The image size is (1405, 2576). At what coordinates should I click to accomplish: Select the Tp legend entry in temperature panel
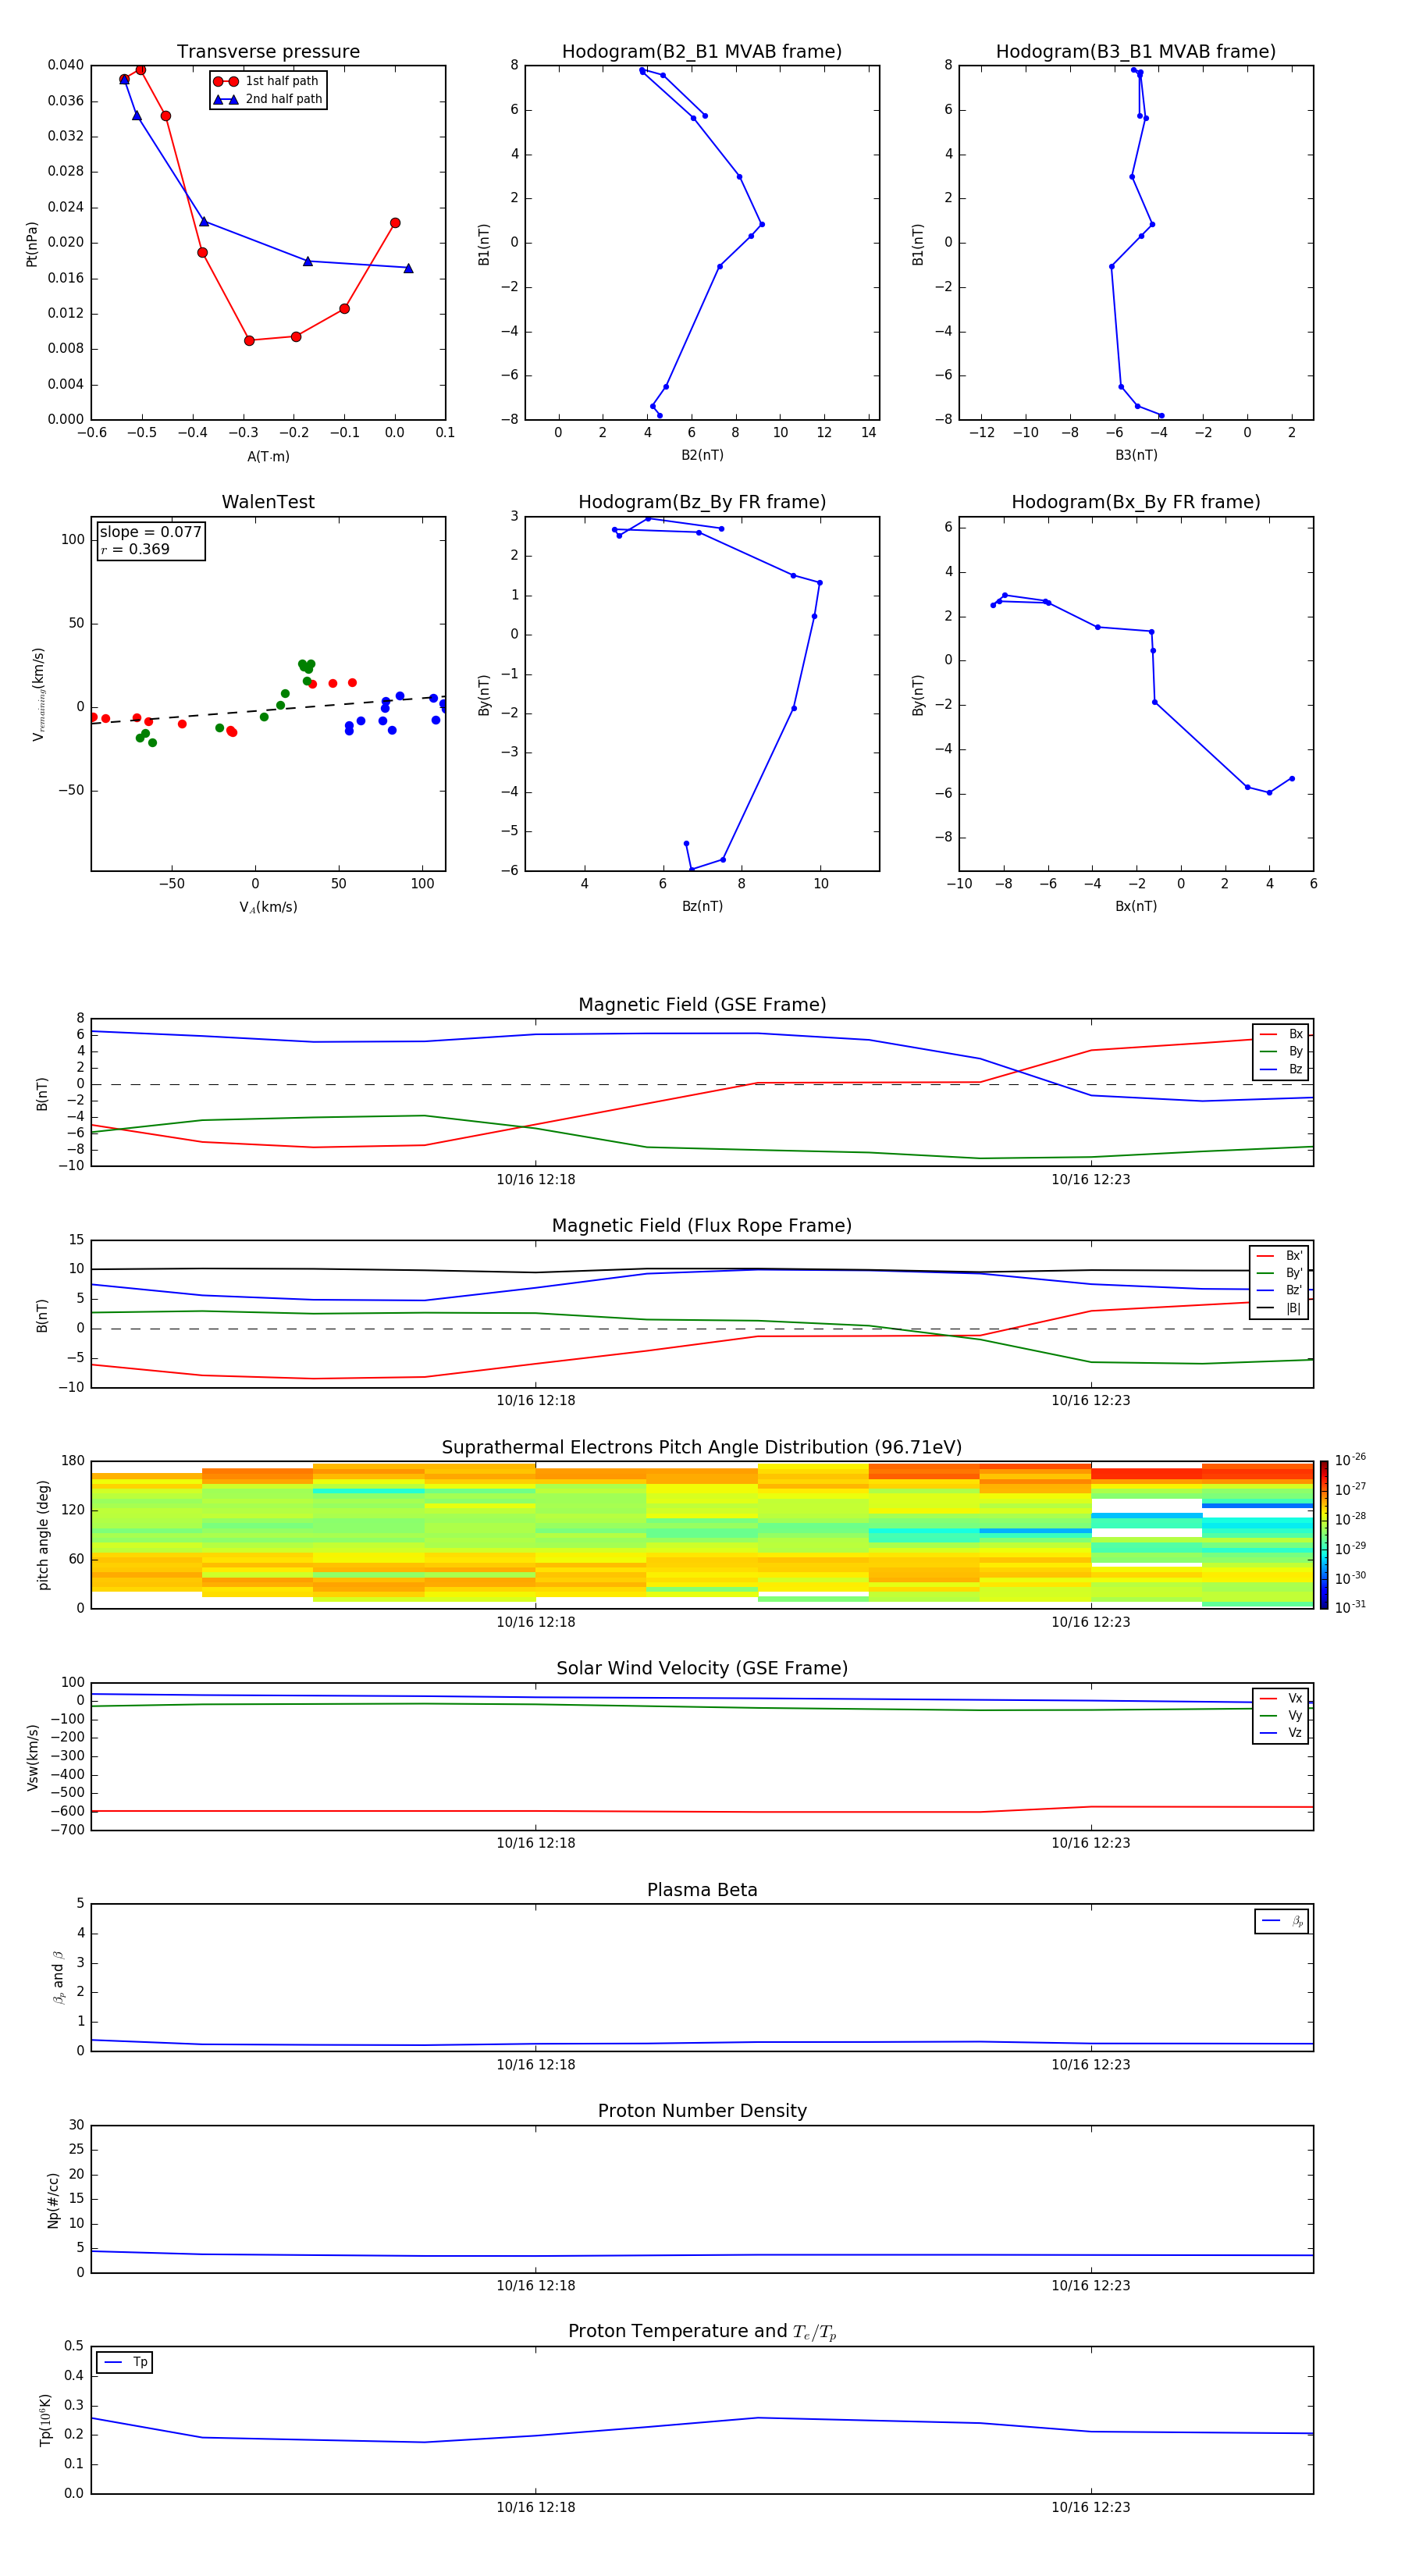pos(125,2362)
